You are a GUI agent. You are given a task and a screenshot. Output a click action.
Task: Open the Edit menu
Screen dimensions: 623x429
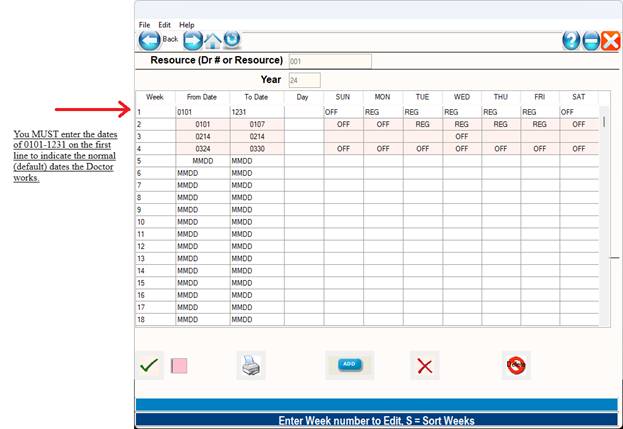tap(165, 24)
